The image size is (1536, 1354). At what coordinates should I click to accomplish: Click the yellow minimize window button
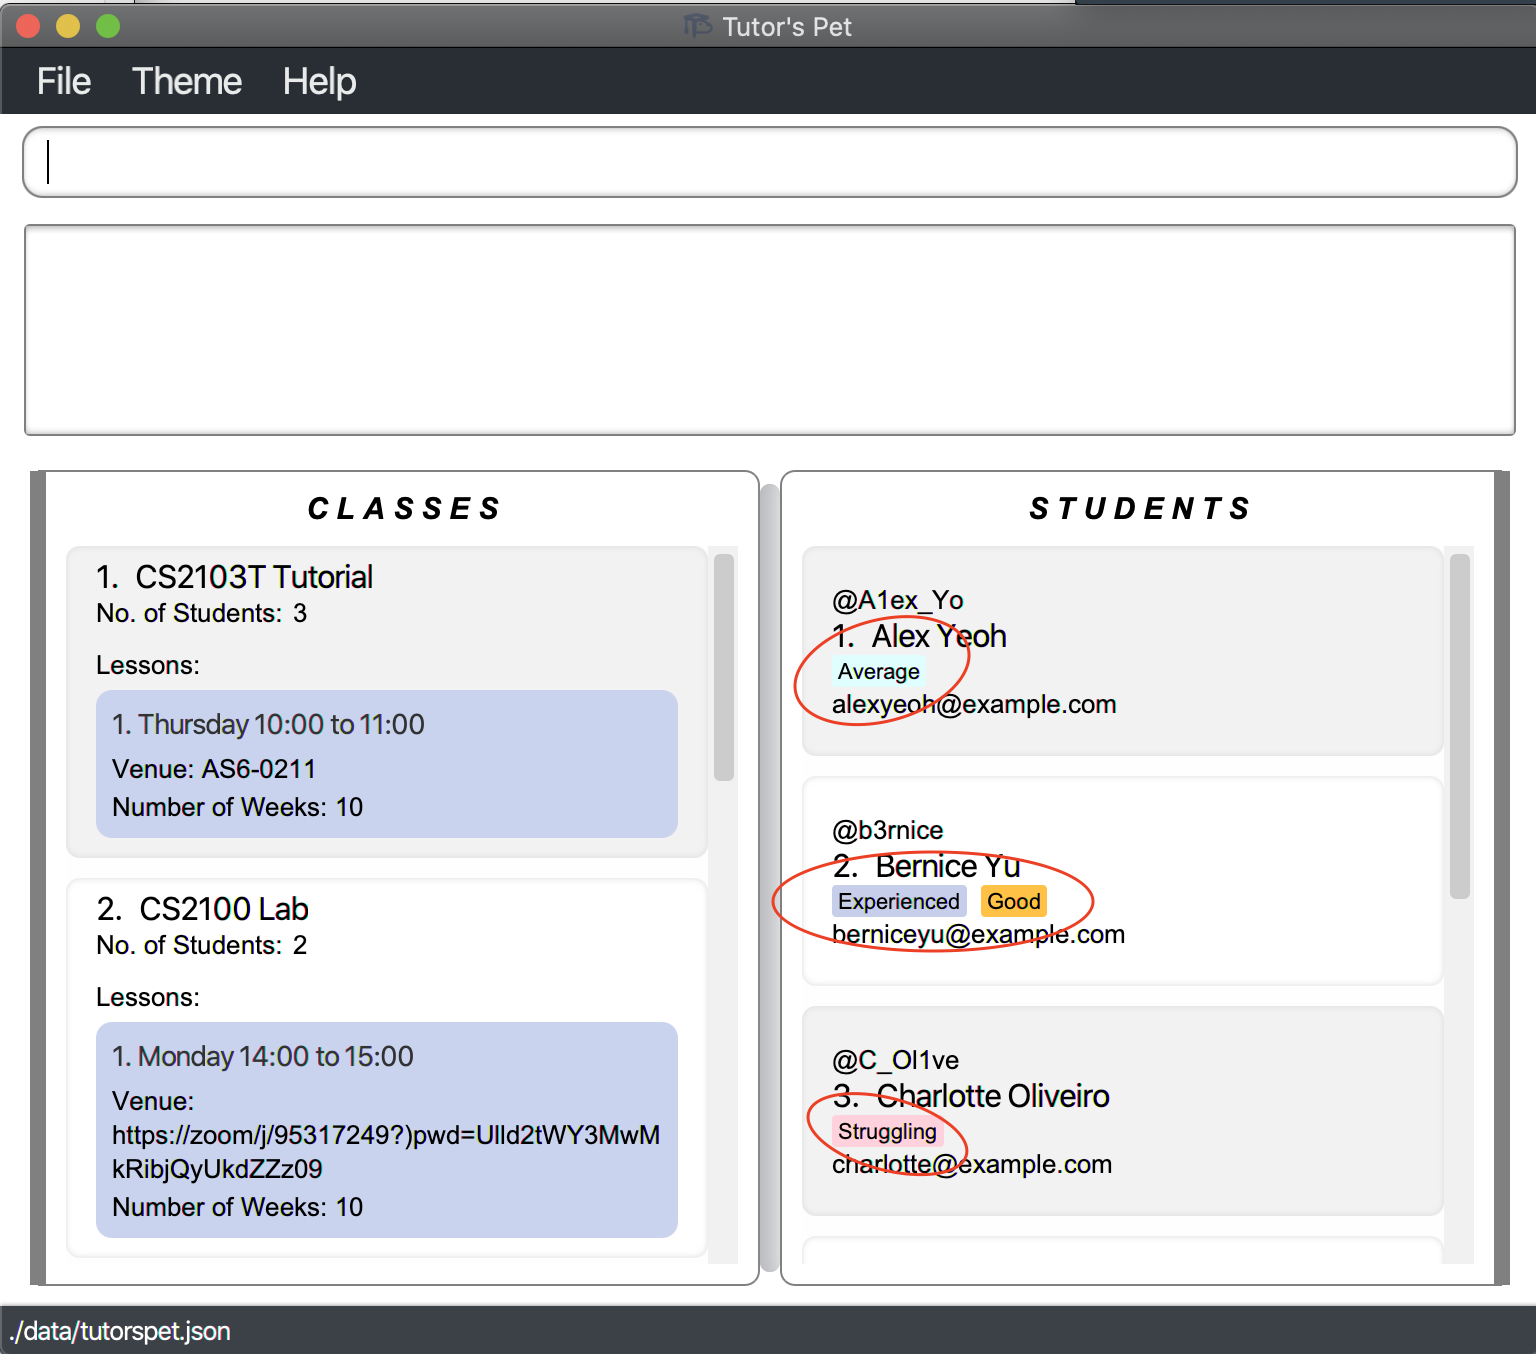[68, 26]
